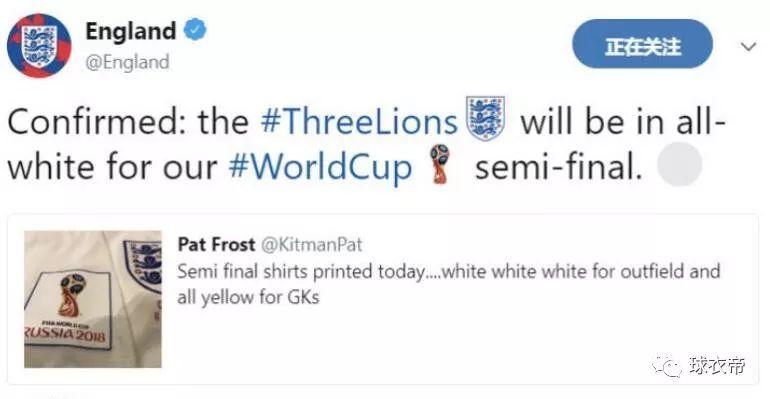Open the #WorldCup hashtag

point(320,167)
